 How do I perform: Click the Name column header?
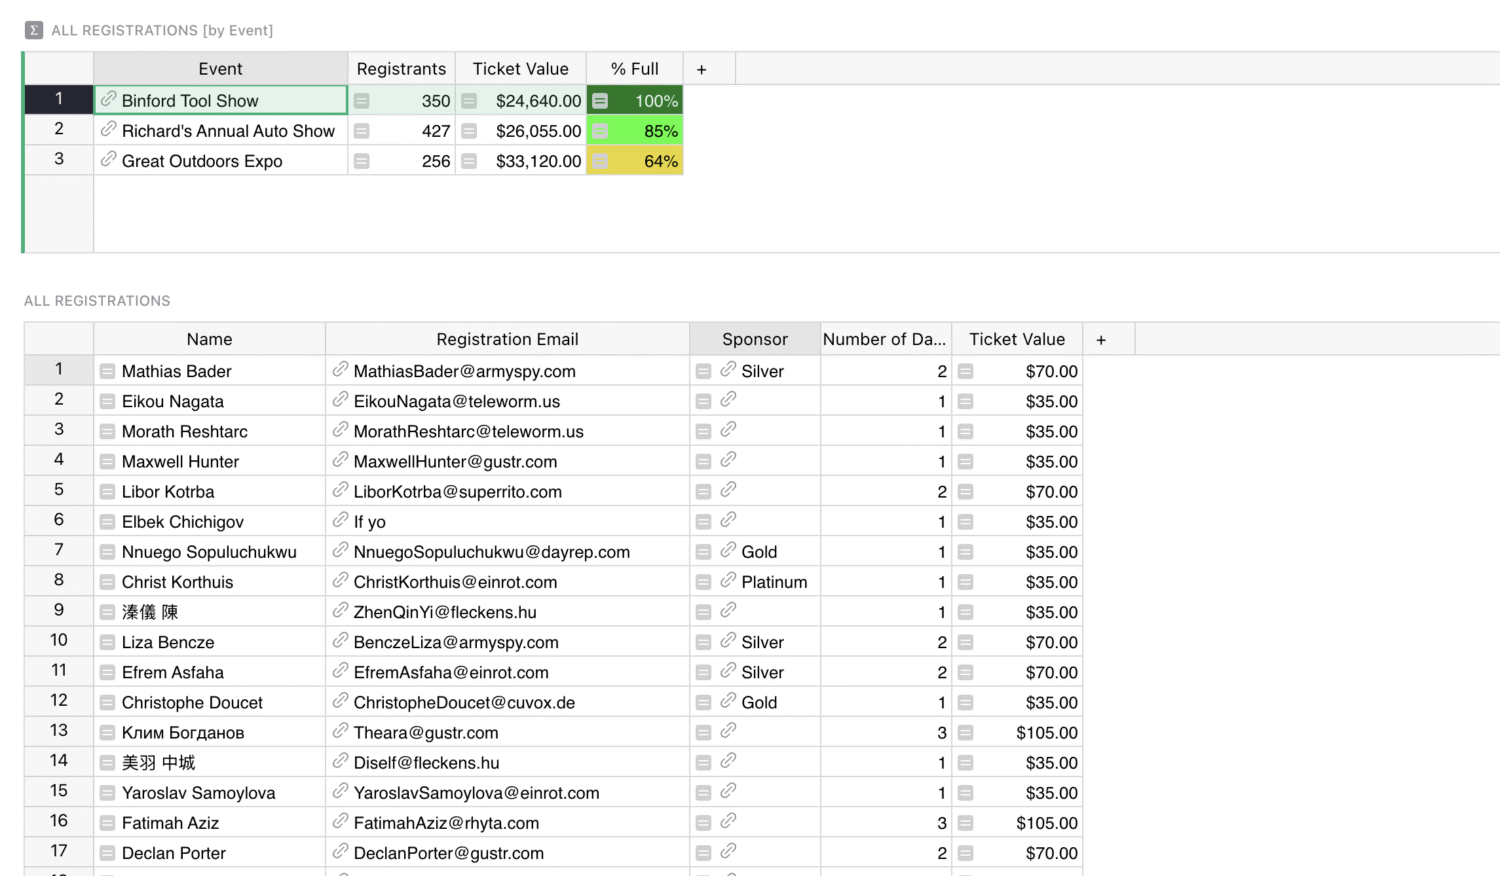[x=209, y=340]
